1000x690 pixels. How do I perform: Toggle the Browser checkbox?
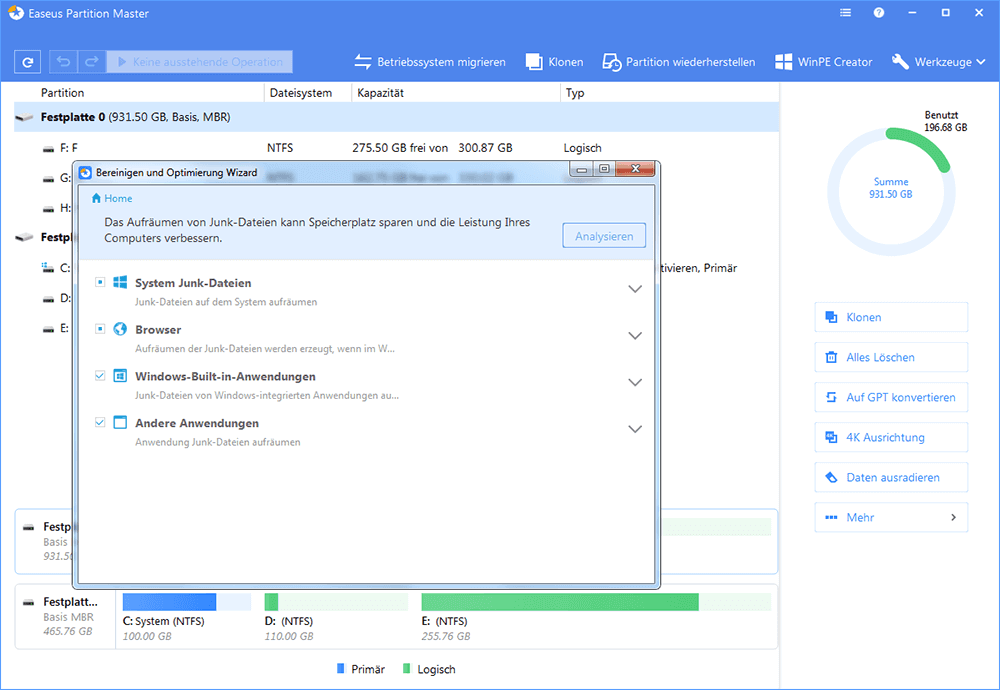(x=100, y=328)
